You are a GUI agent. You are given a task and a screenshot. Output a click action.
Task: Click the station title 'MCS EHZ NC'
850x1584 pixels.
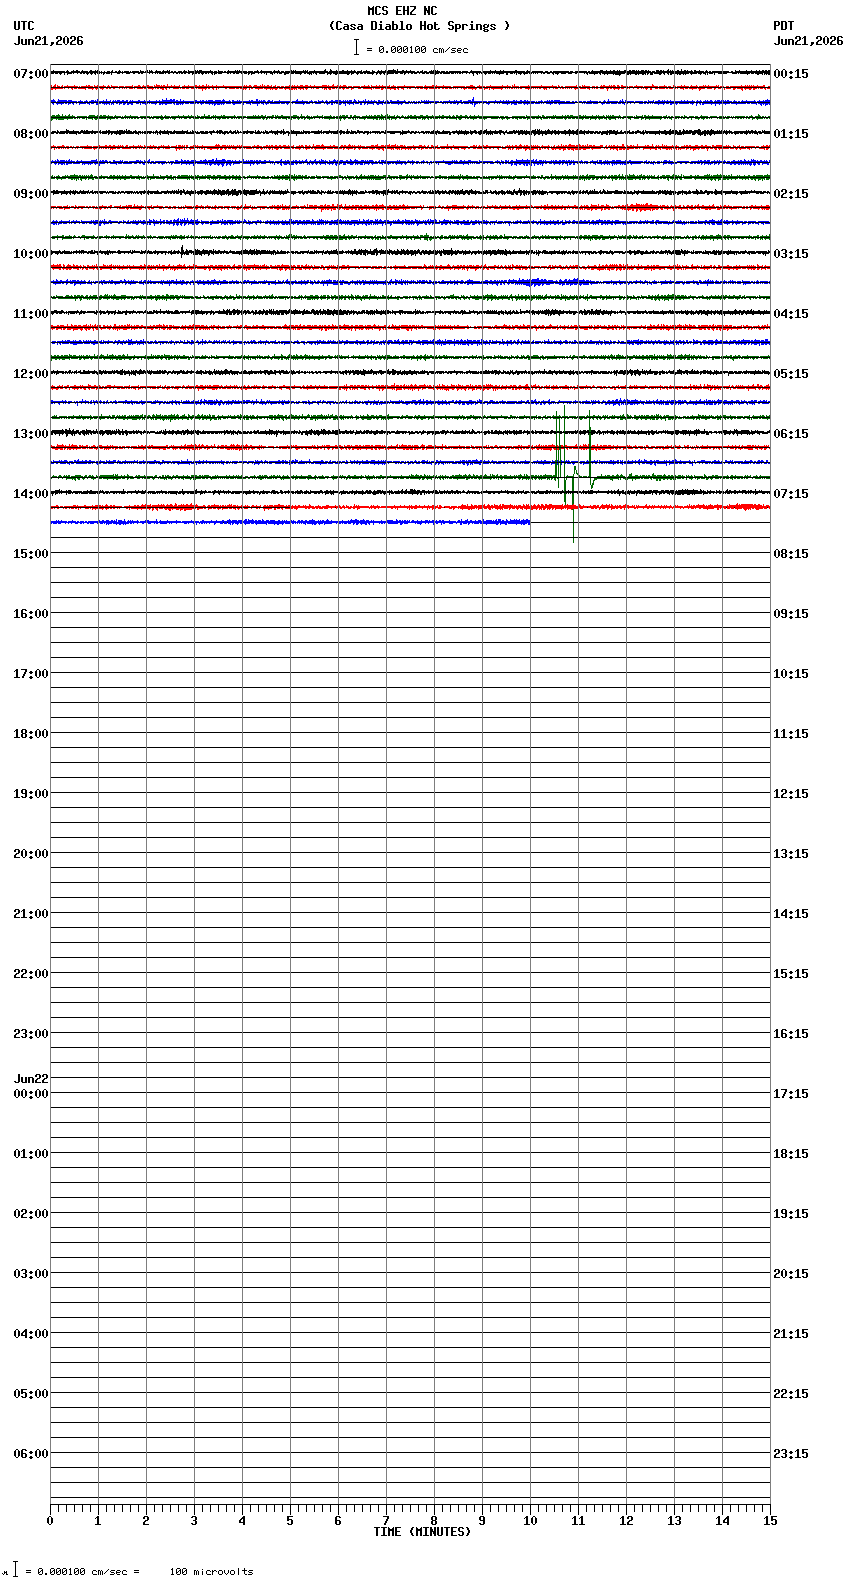coord(402,11)
